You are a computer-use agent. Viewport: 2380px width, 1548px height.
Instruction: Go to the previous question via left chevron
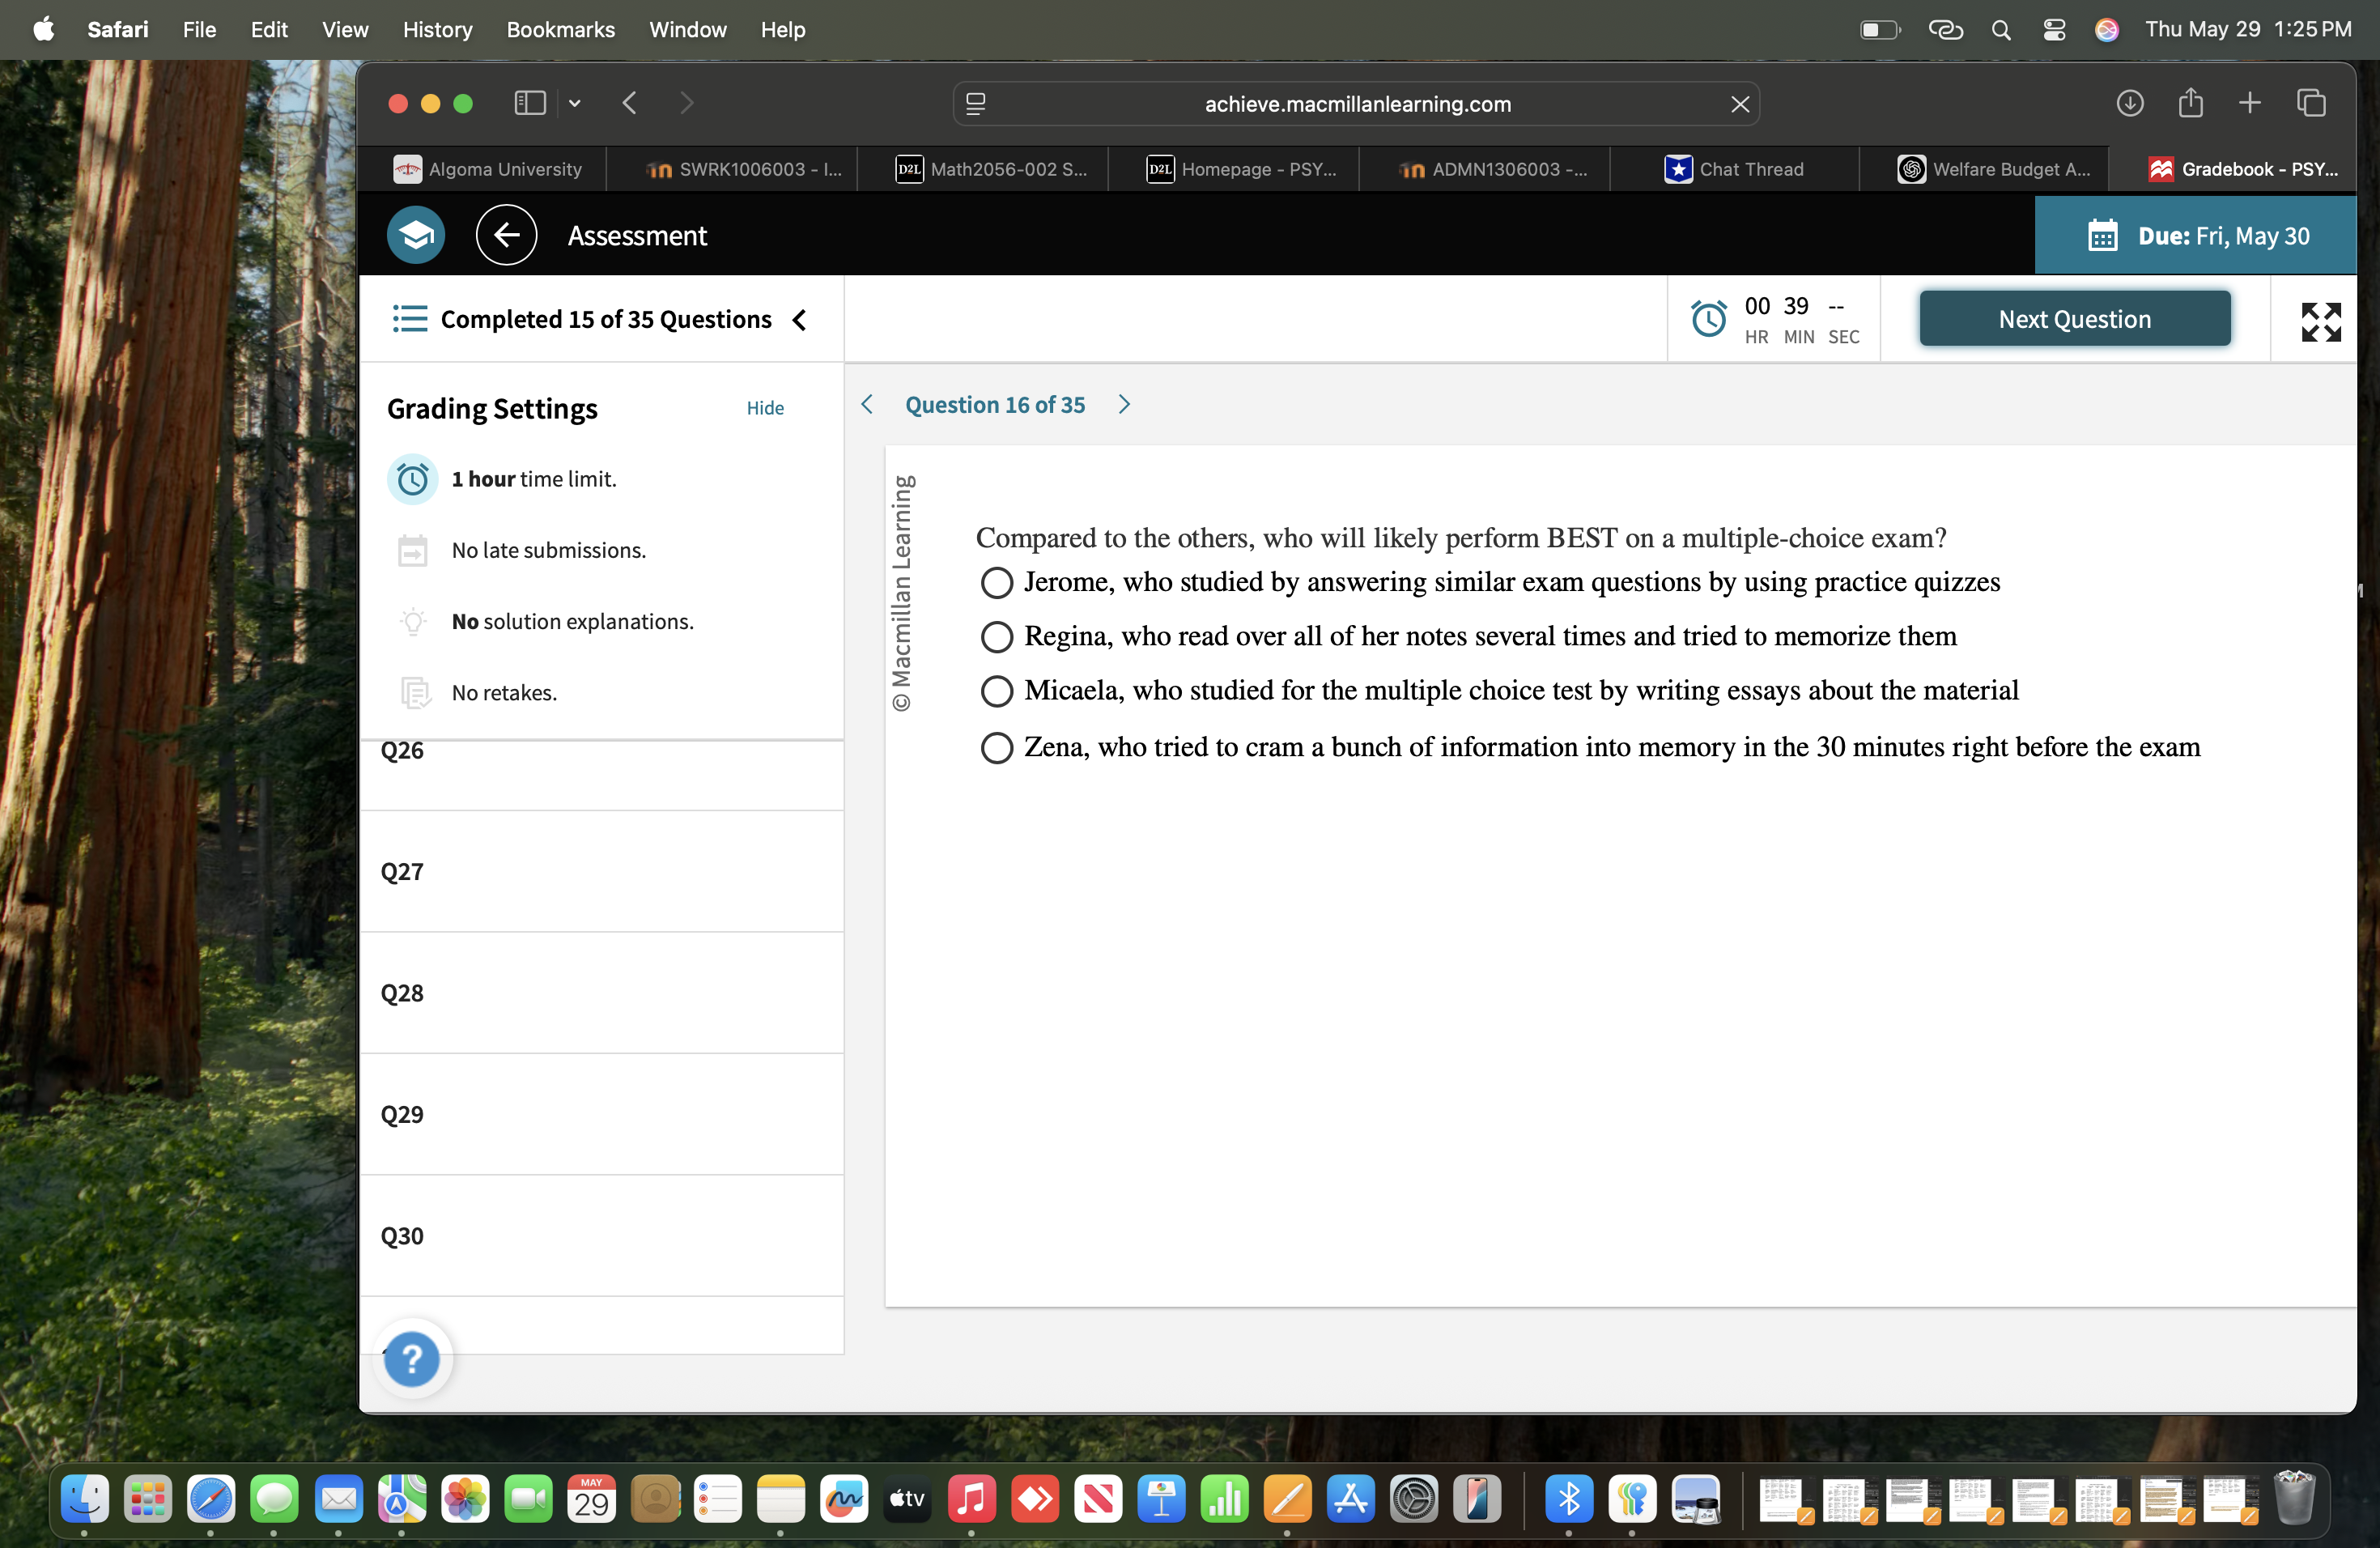pyautogui.click(x=866, y=404)
